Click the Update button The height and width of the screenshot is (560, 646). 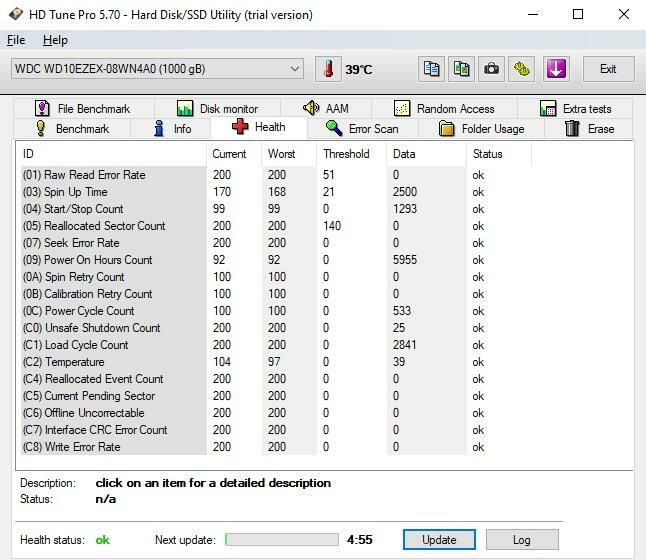click(439, 539)
